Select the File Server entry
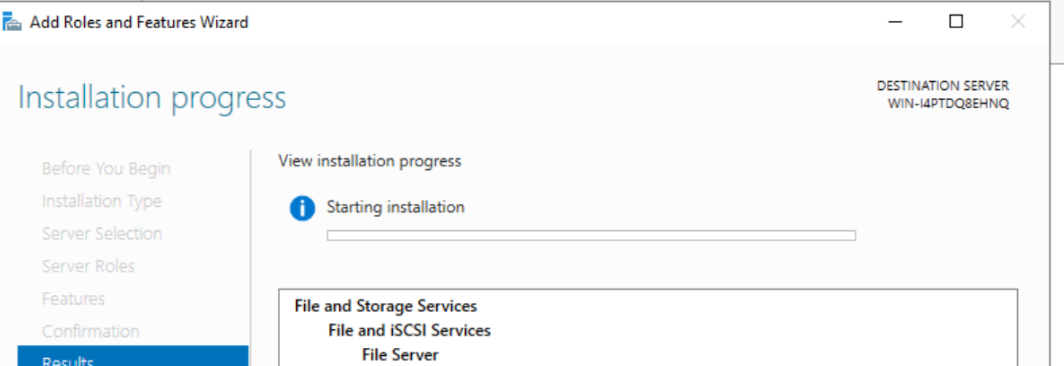Viewport: 1064px width, 366px height. pyautogui.click(x=400, y=355)
